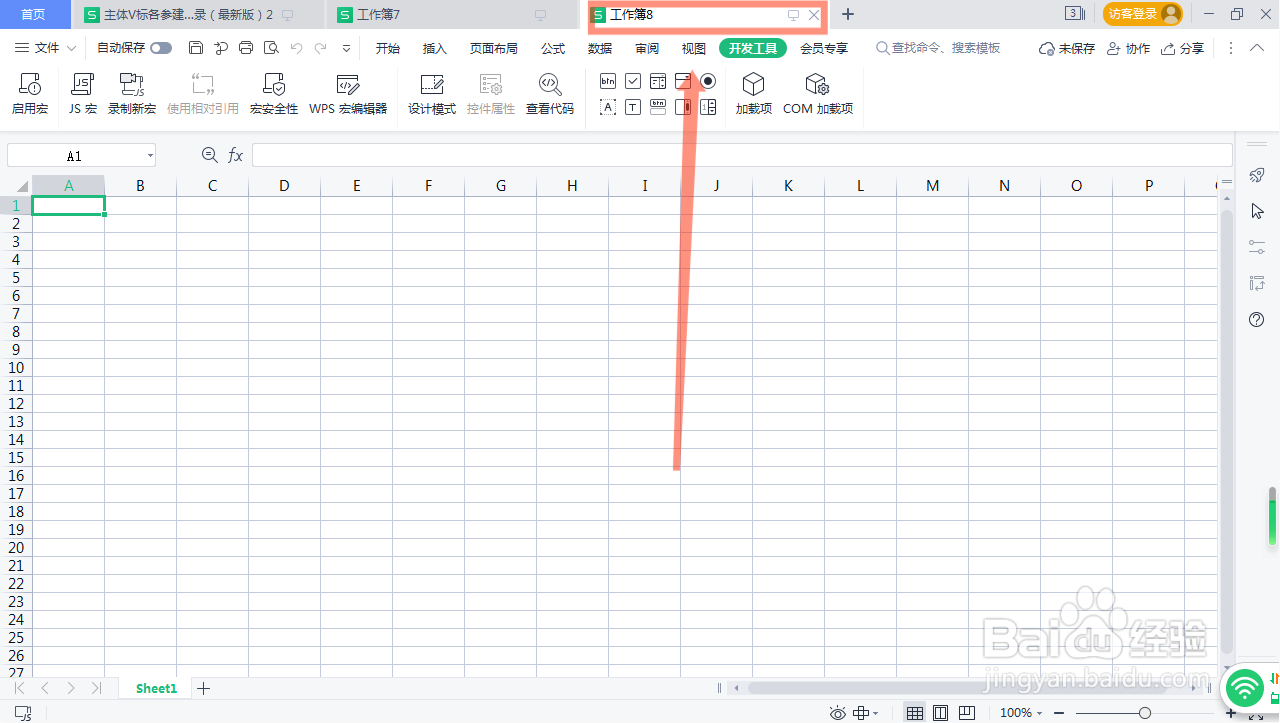This screenshot has height=723, width=1280.
Task: Open COM 加载项 add-ins manager
Action: pos(818,93)
